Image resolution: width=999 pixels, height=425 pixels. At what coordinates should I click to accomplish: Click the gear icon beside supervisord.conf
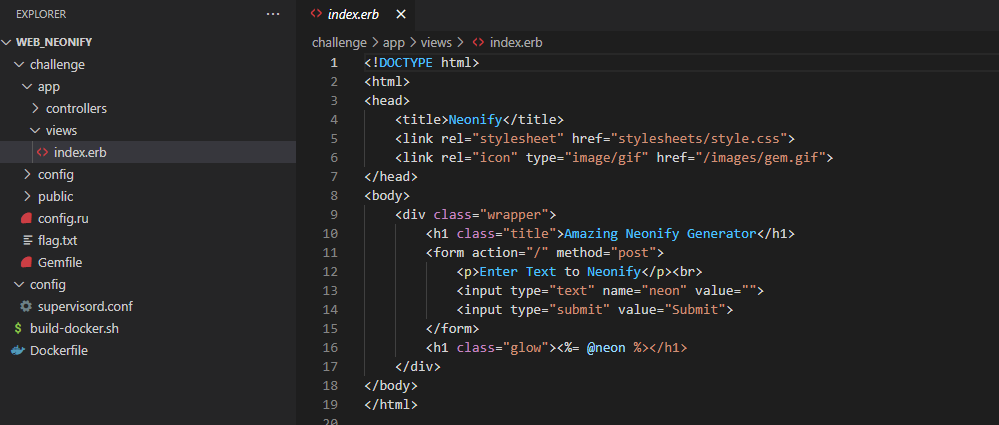point(26,306)
